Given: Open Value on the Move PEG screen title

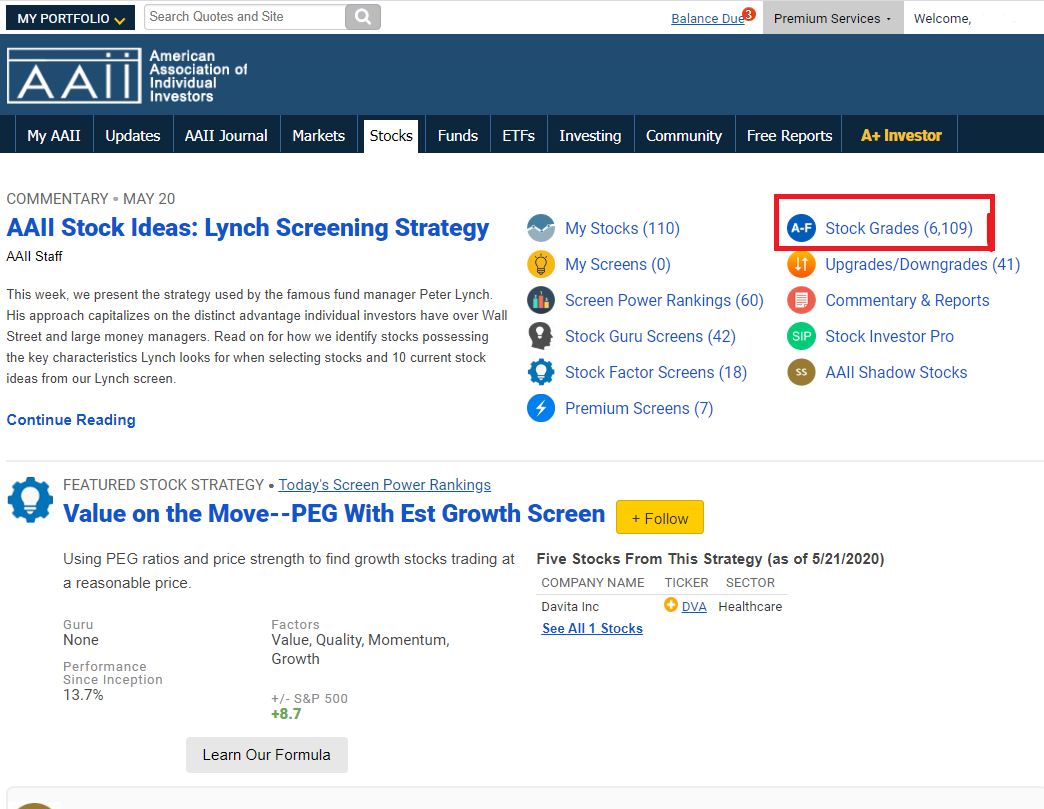Looking at the screenshot, I should click(x=334, y=513).
